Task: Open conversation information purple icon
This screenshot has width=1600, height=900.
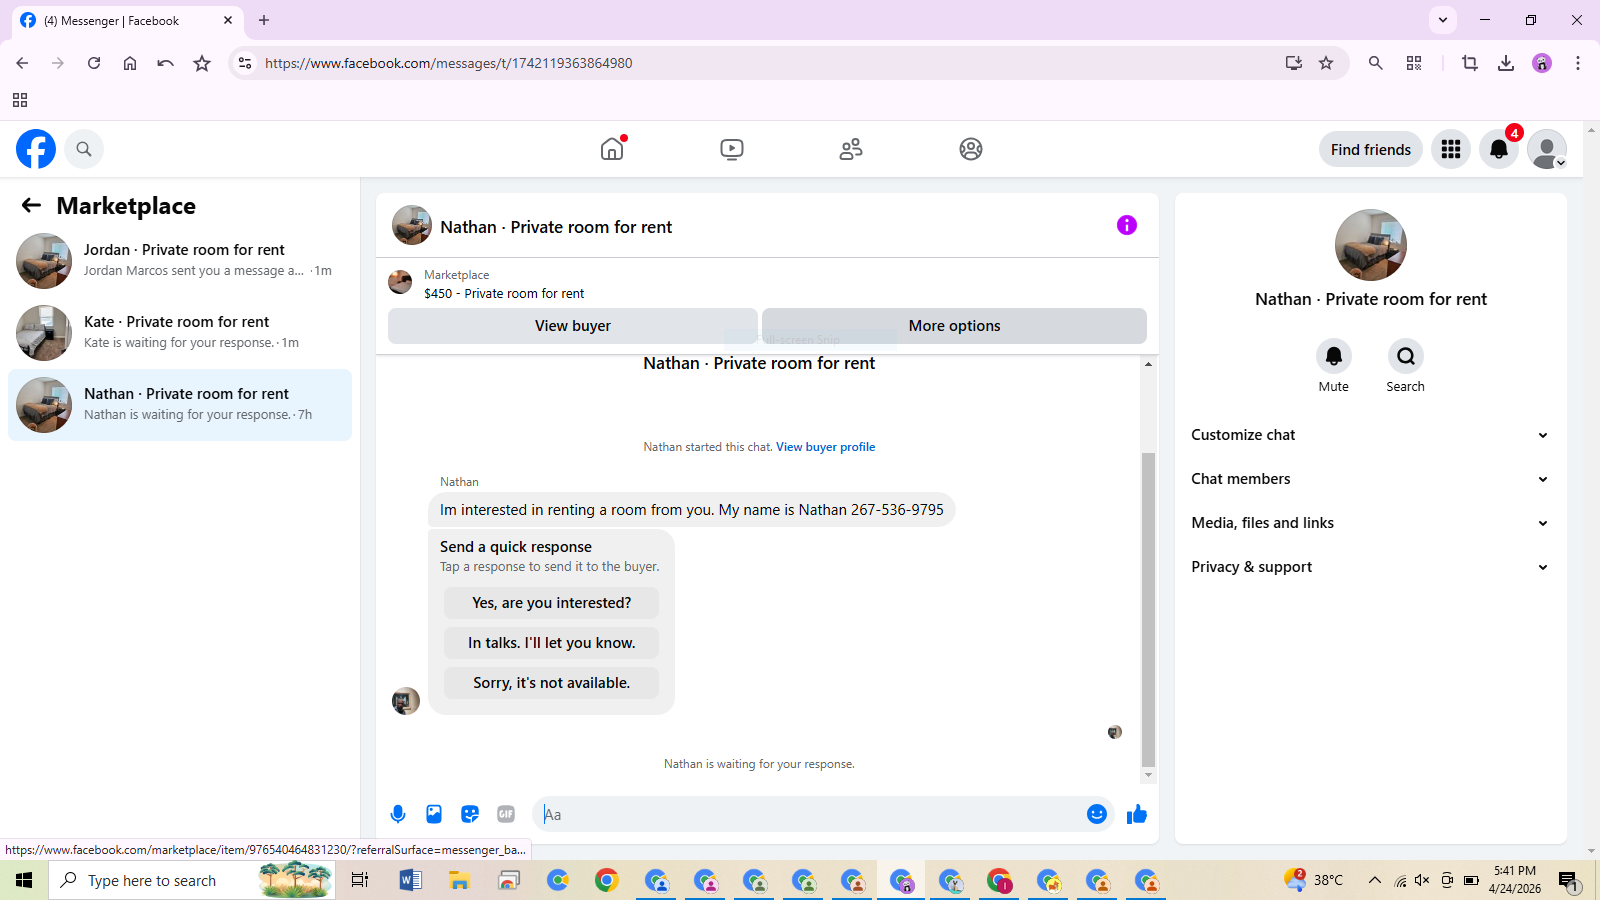Action: pos(1127,225)
